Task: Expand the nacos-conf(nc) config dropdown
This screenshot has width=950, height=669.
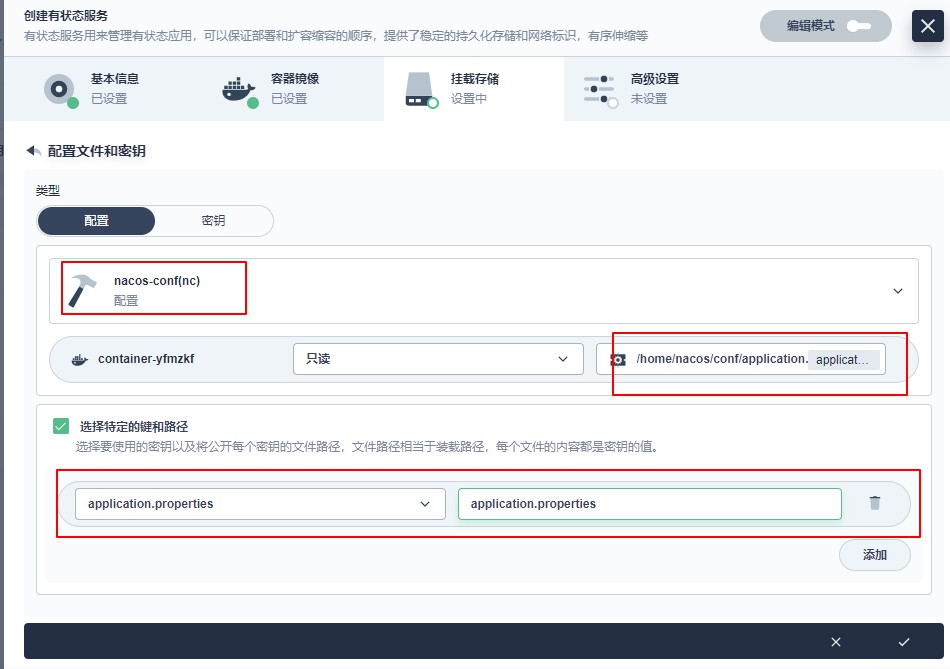Action: [x=483, y=291]
